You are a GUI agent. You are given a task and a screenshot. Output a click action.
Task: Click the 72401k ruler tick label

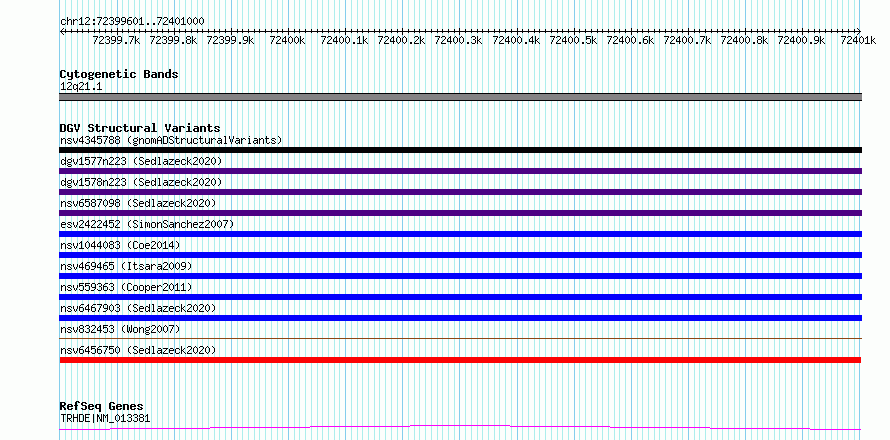(x=858, y=40)
